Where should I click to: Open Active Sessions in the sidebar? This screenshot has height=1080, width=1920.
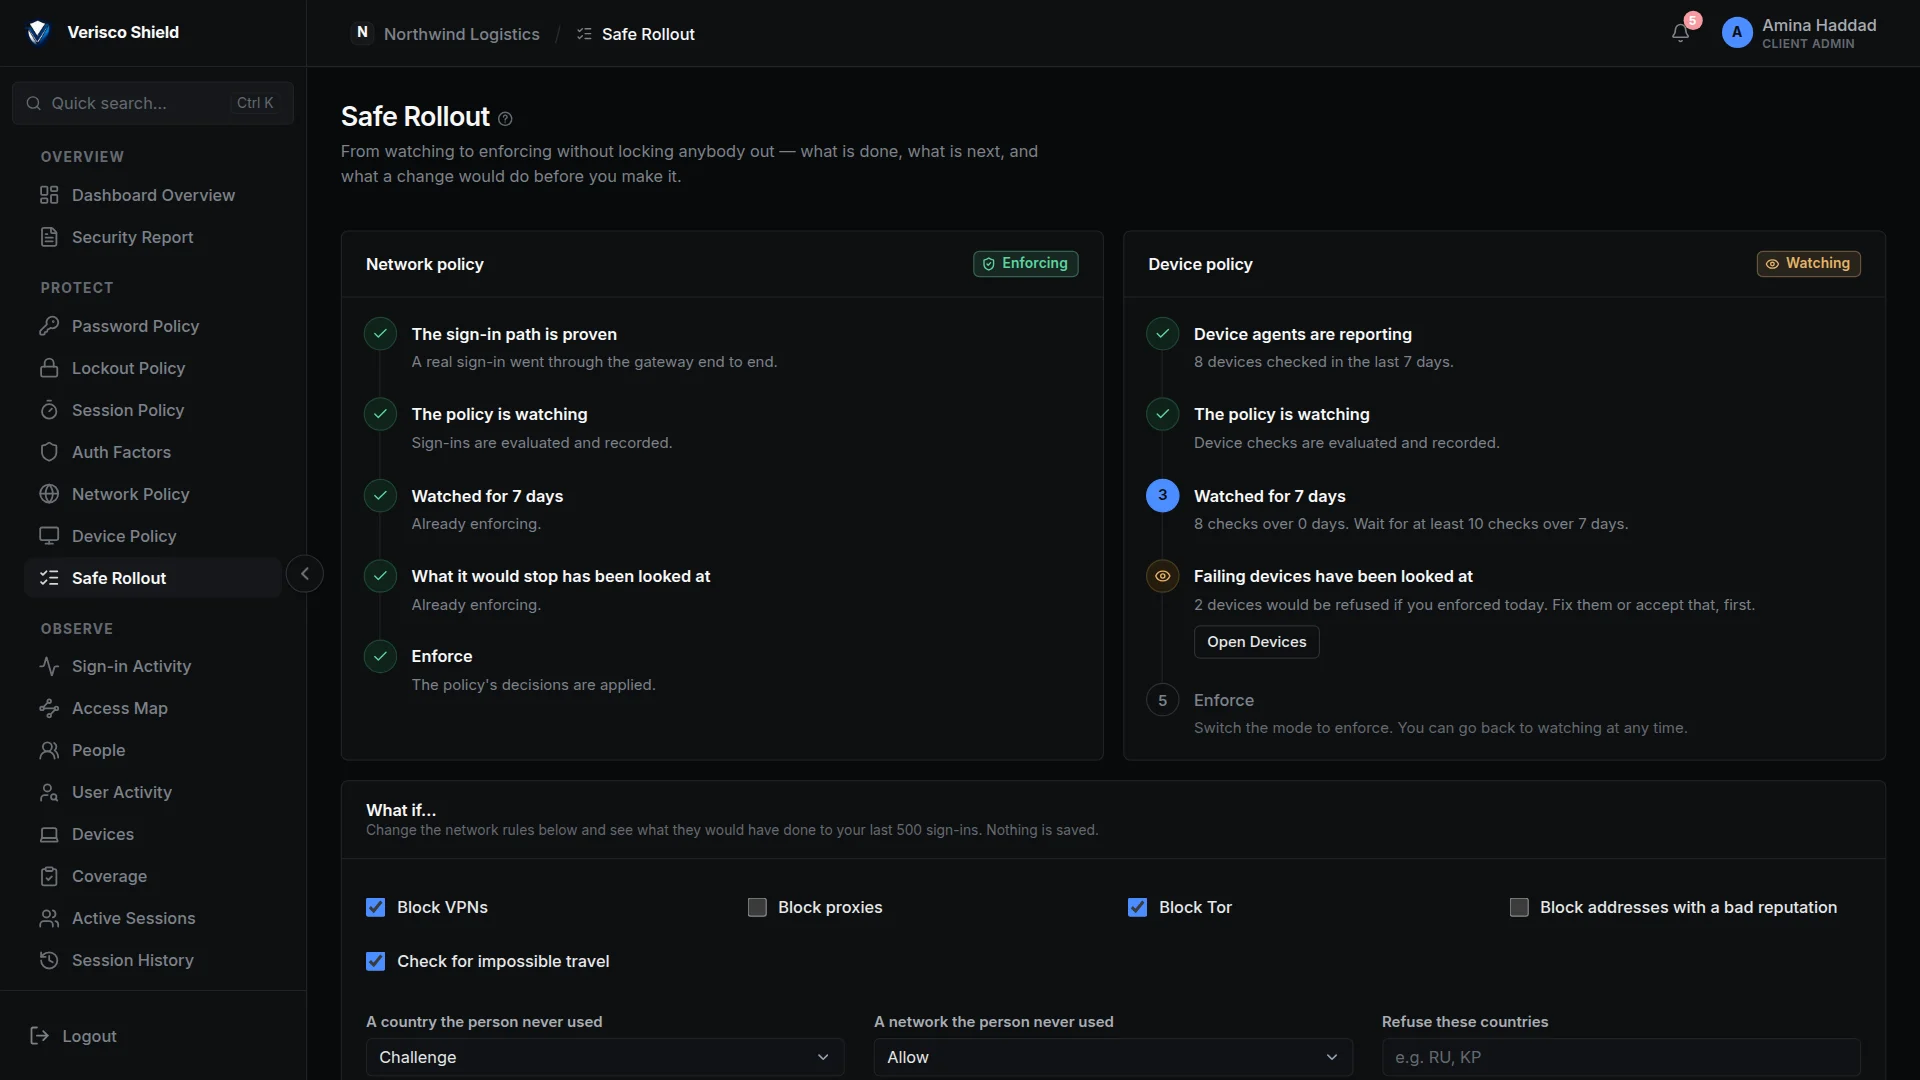(153, 918)
